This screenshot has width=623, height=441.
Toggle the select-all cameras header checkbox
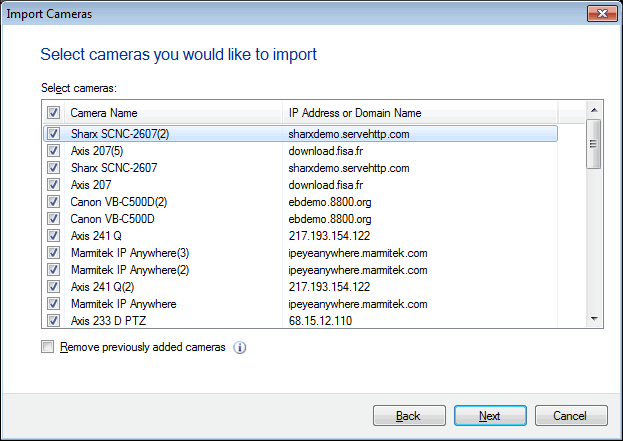(x=53, y=113)
